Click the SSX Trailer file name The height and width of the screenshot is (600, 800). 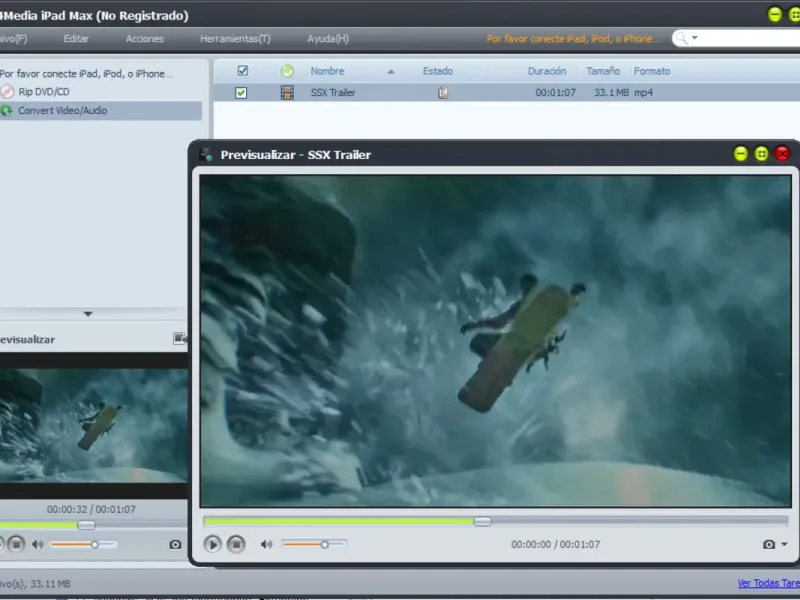point(333,92)
